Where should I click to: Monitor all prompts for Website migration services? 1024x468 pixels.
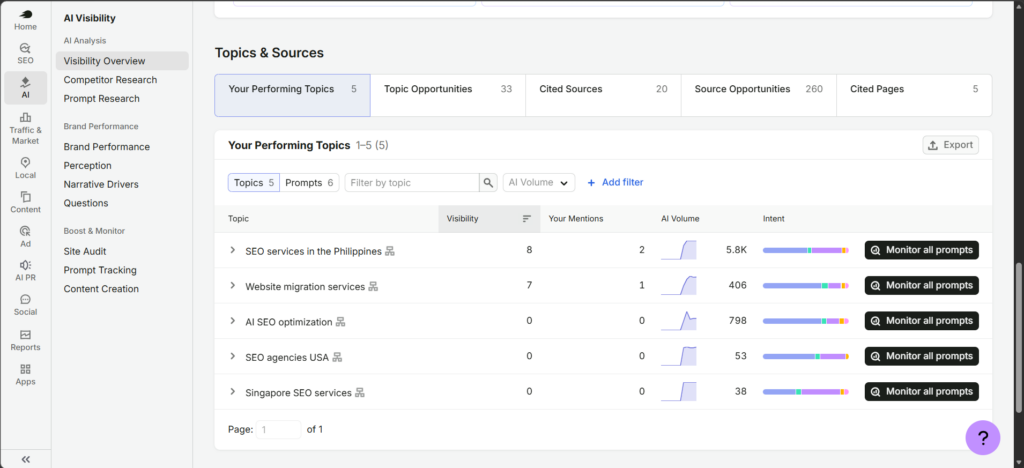(921, 285)
